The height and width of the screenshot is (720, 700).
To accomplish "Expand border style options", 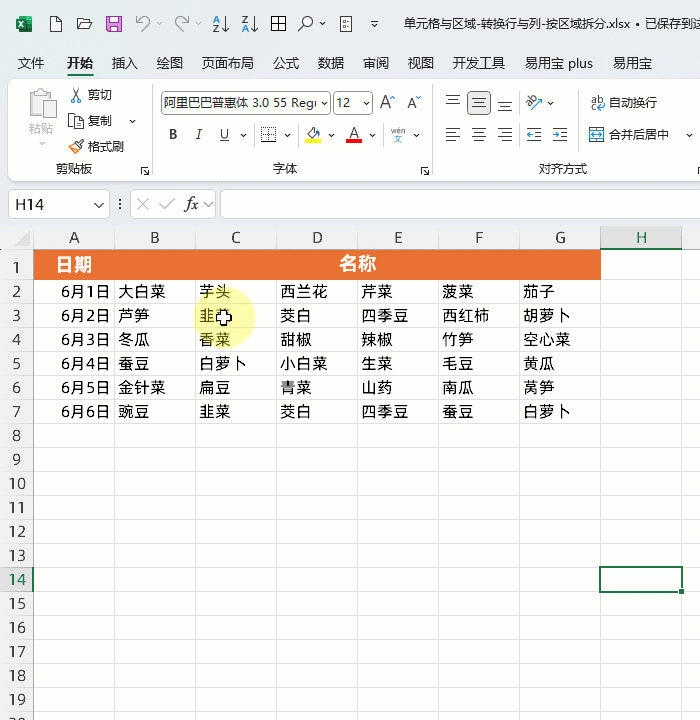I will coord(288,135).
